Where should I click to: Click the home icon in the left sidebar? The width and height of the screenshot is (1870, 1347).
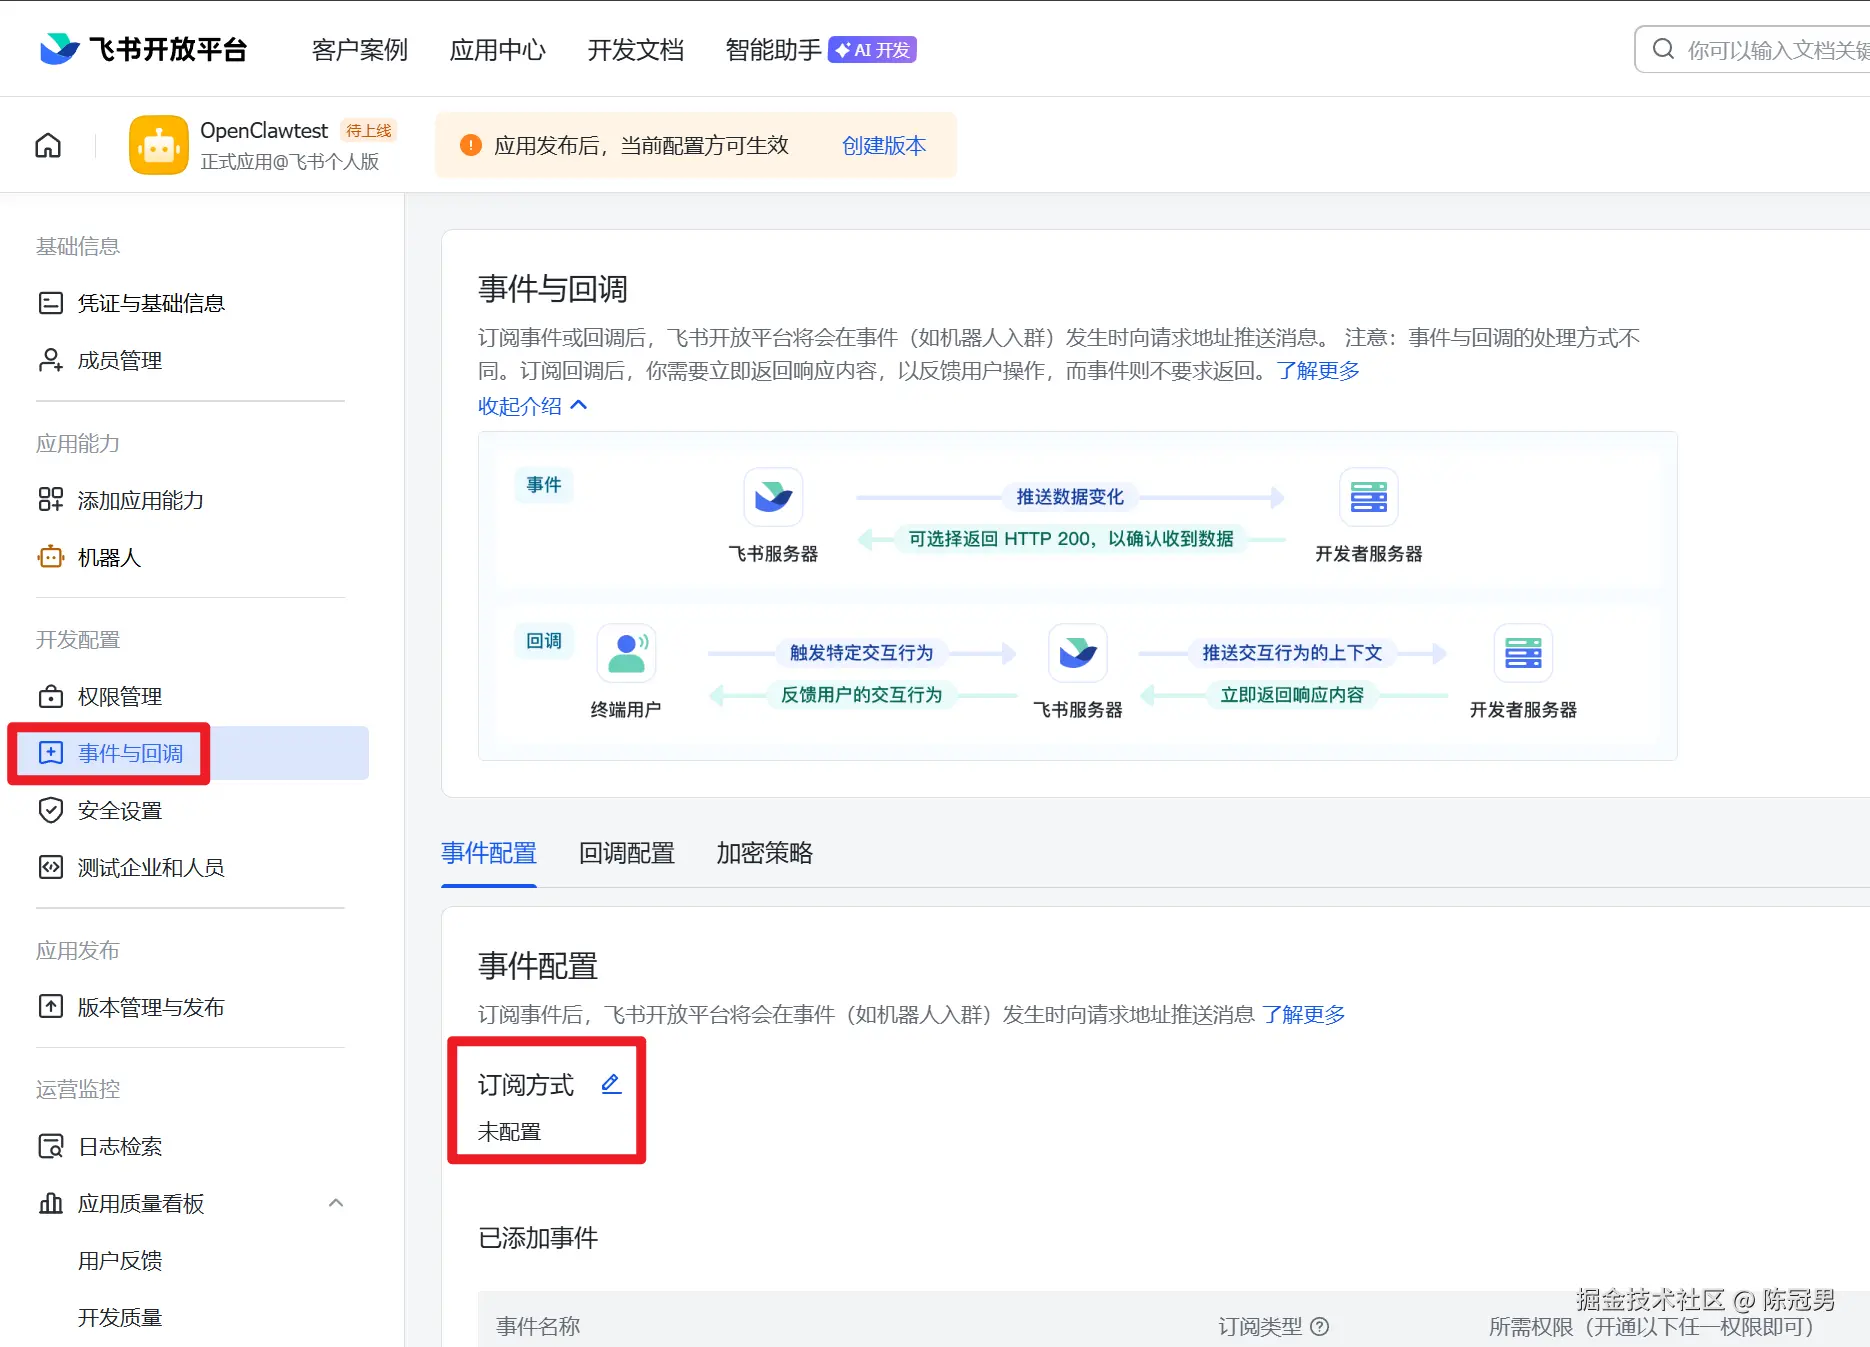tap(47, 144)
